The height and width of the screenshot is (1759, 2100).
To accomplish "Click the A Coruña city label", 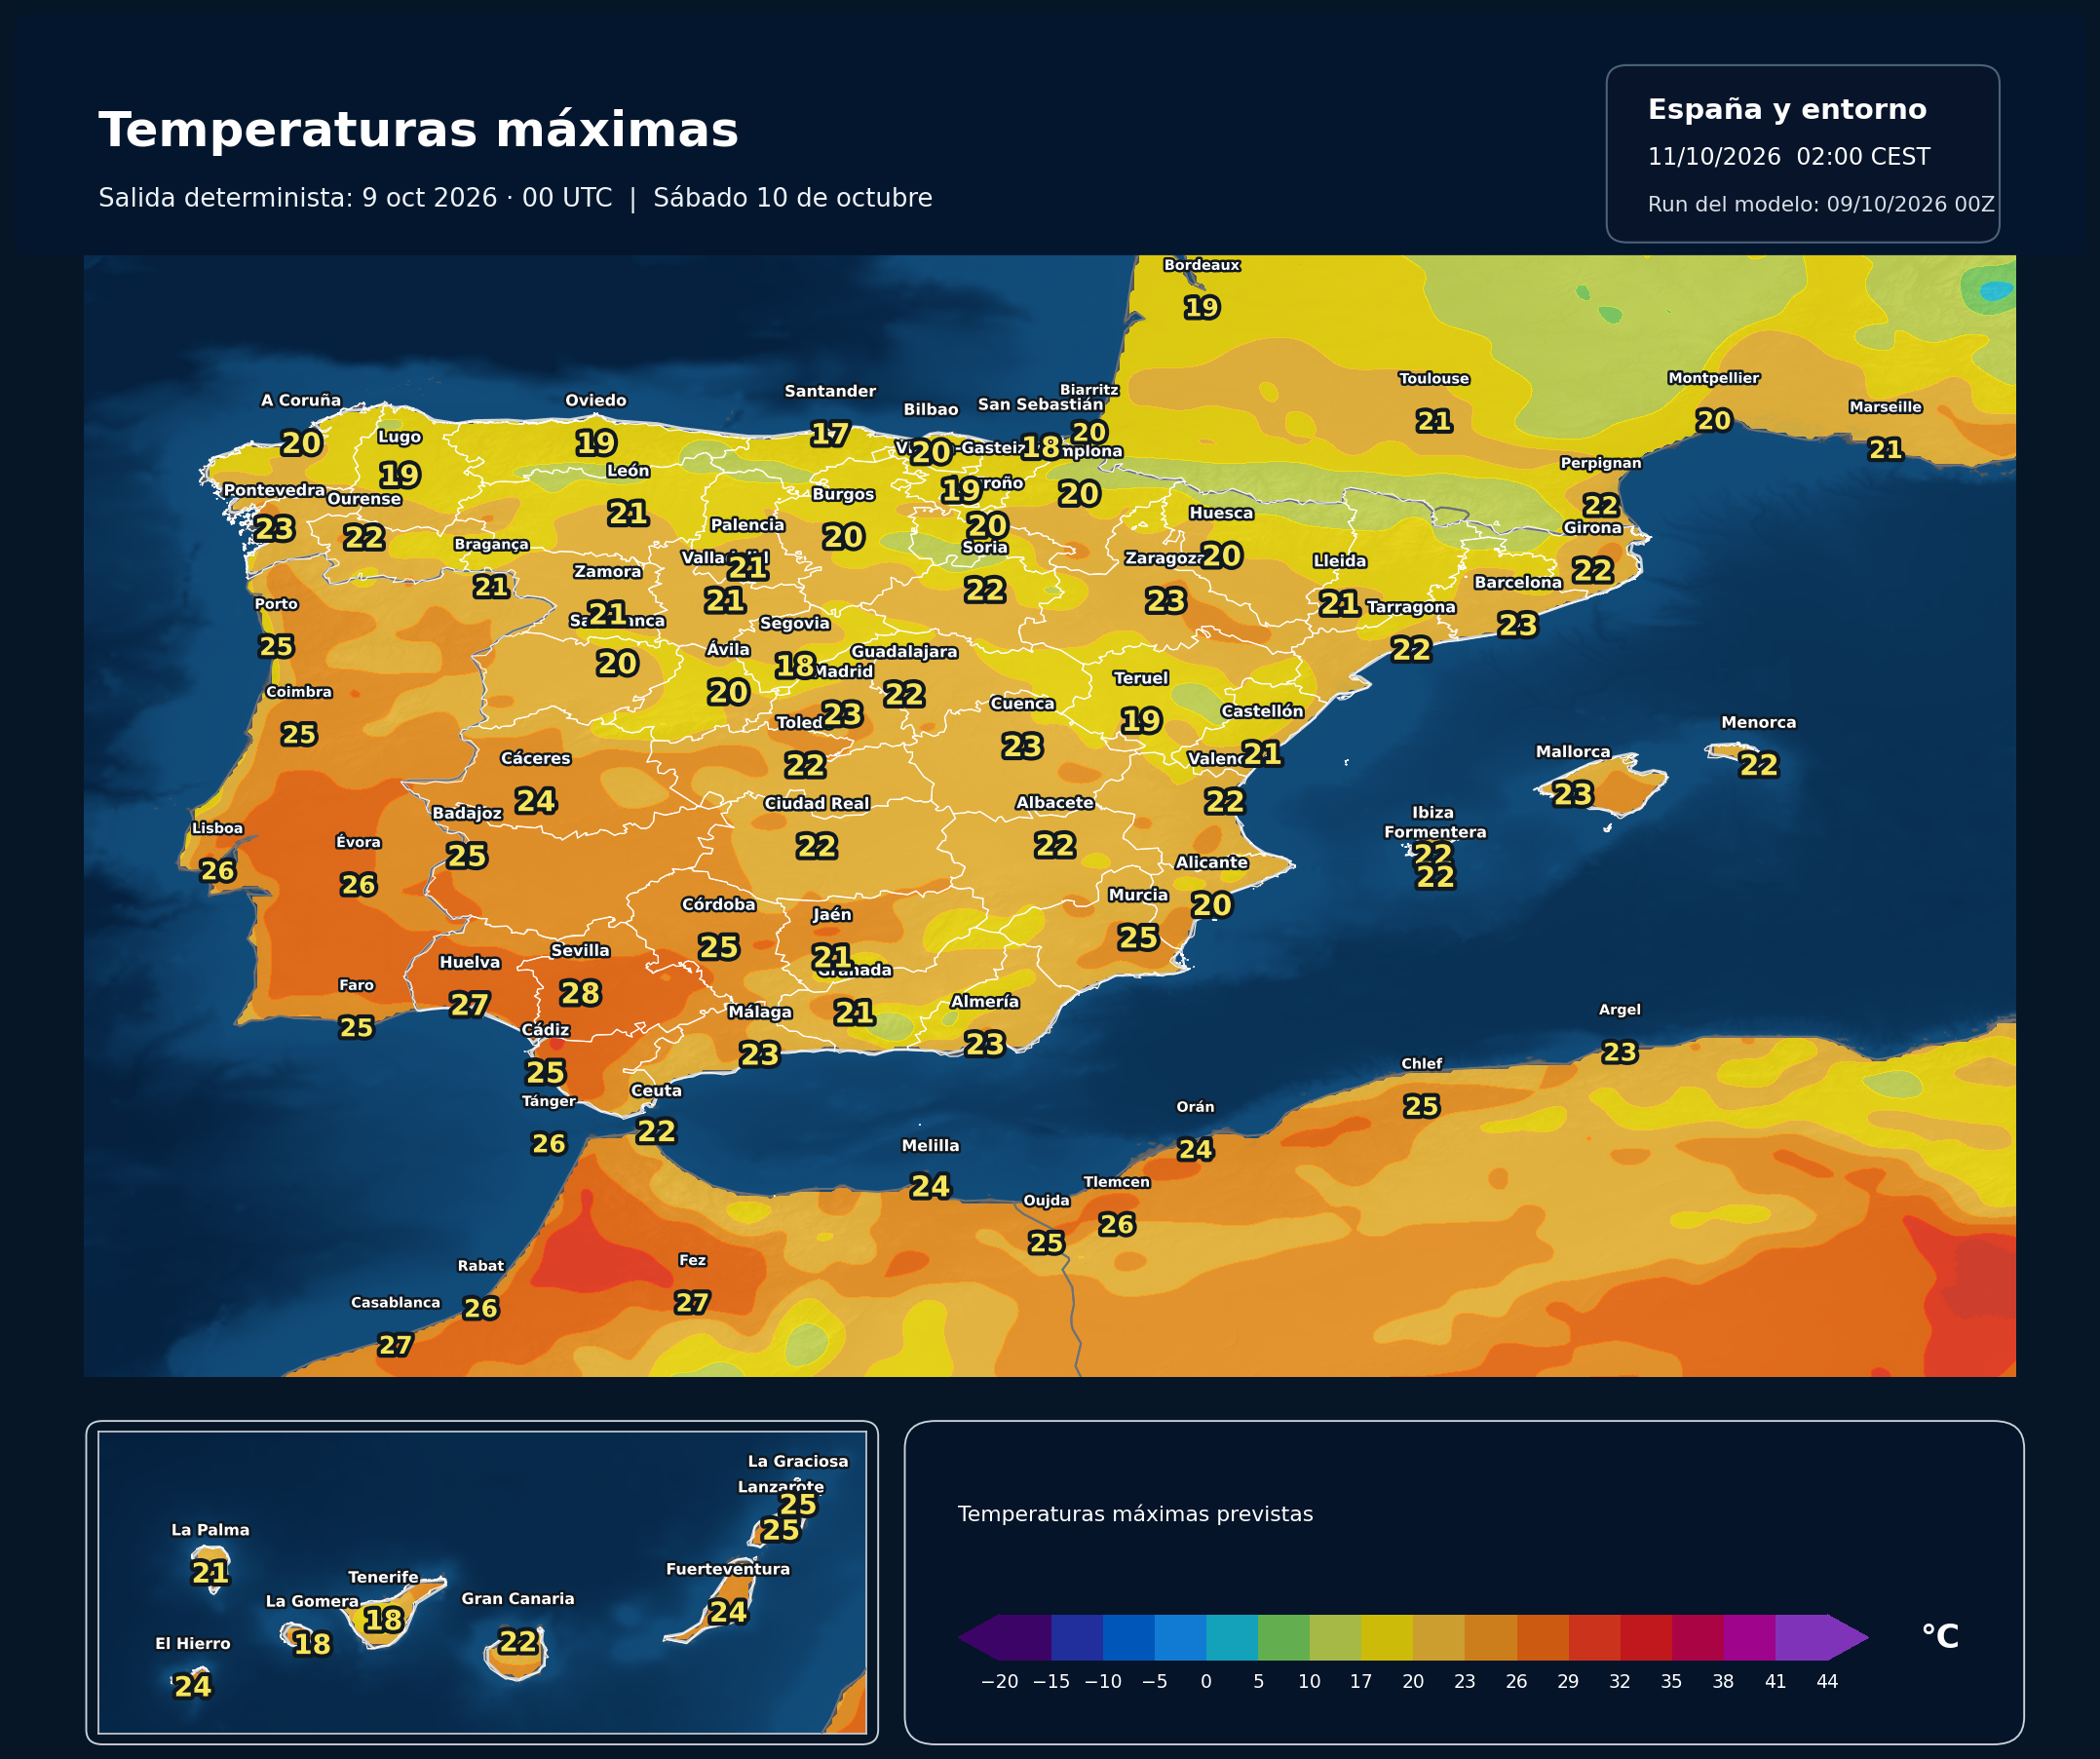I will click(x=301, y=400).
